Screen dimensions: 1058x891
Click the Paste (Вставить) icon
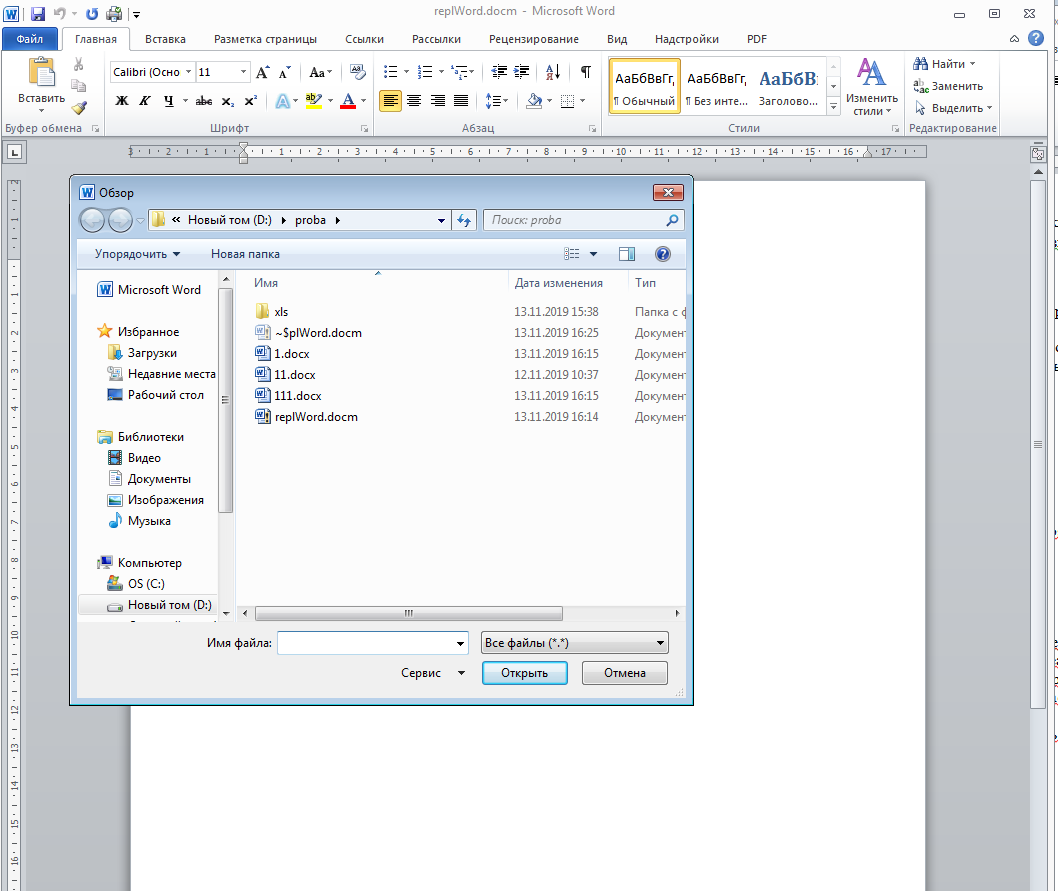[41, 72]
